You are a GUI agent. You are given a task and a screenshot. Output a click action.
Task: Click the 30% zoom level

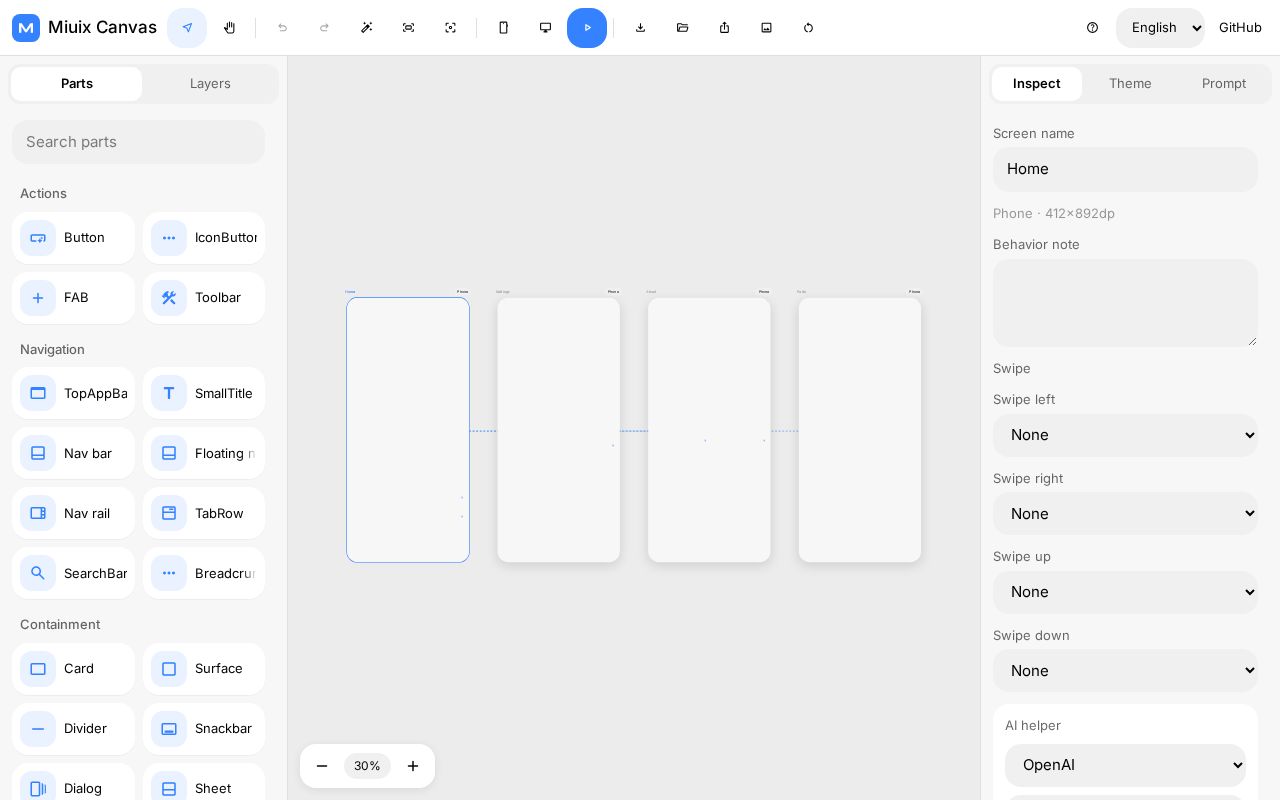click(x=367, y=766)
